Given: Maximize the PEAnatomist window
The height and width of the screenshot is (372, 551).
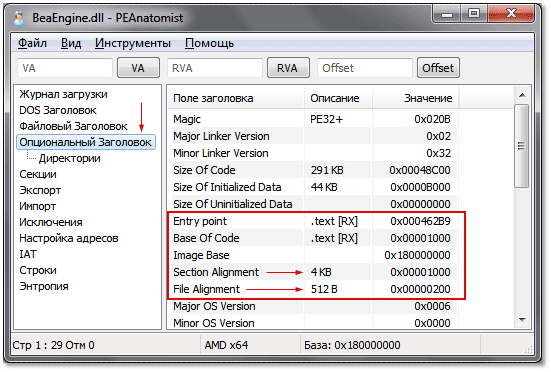Looking at the screenshot, I should [474, 14].
